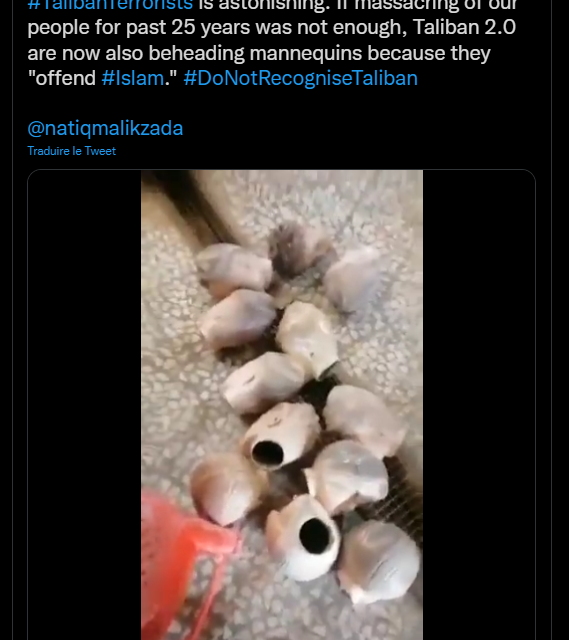Screen dimensions: 569x640
Task: Click the phrase "Taliban 2.0" in the tweet
Action: pyautogui.click(x=465, y=27)
